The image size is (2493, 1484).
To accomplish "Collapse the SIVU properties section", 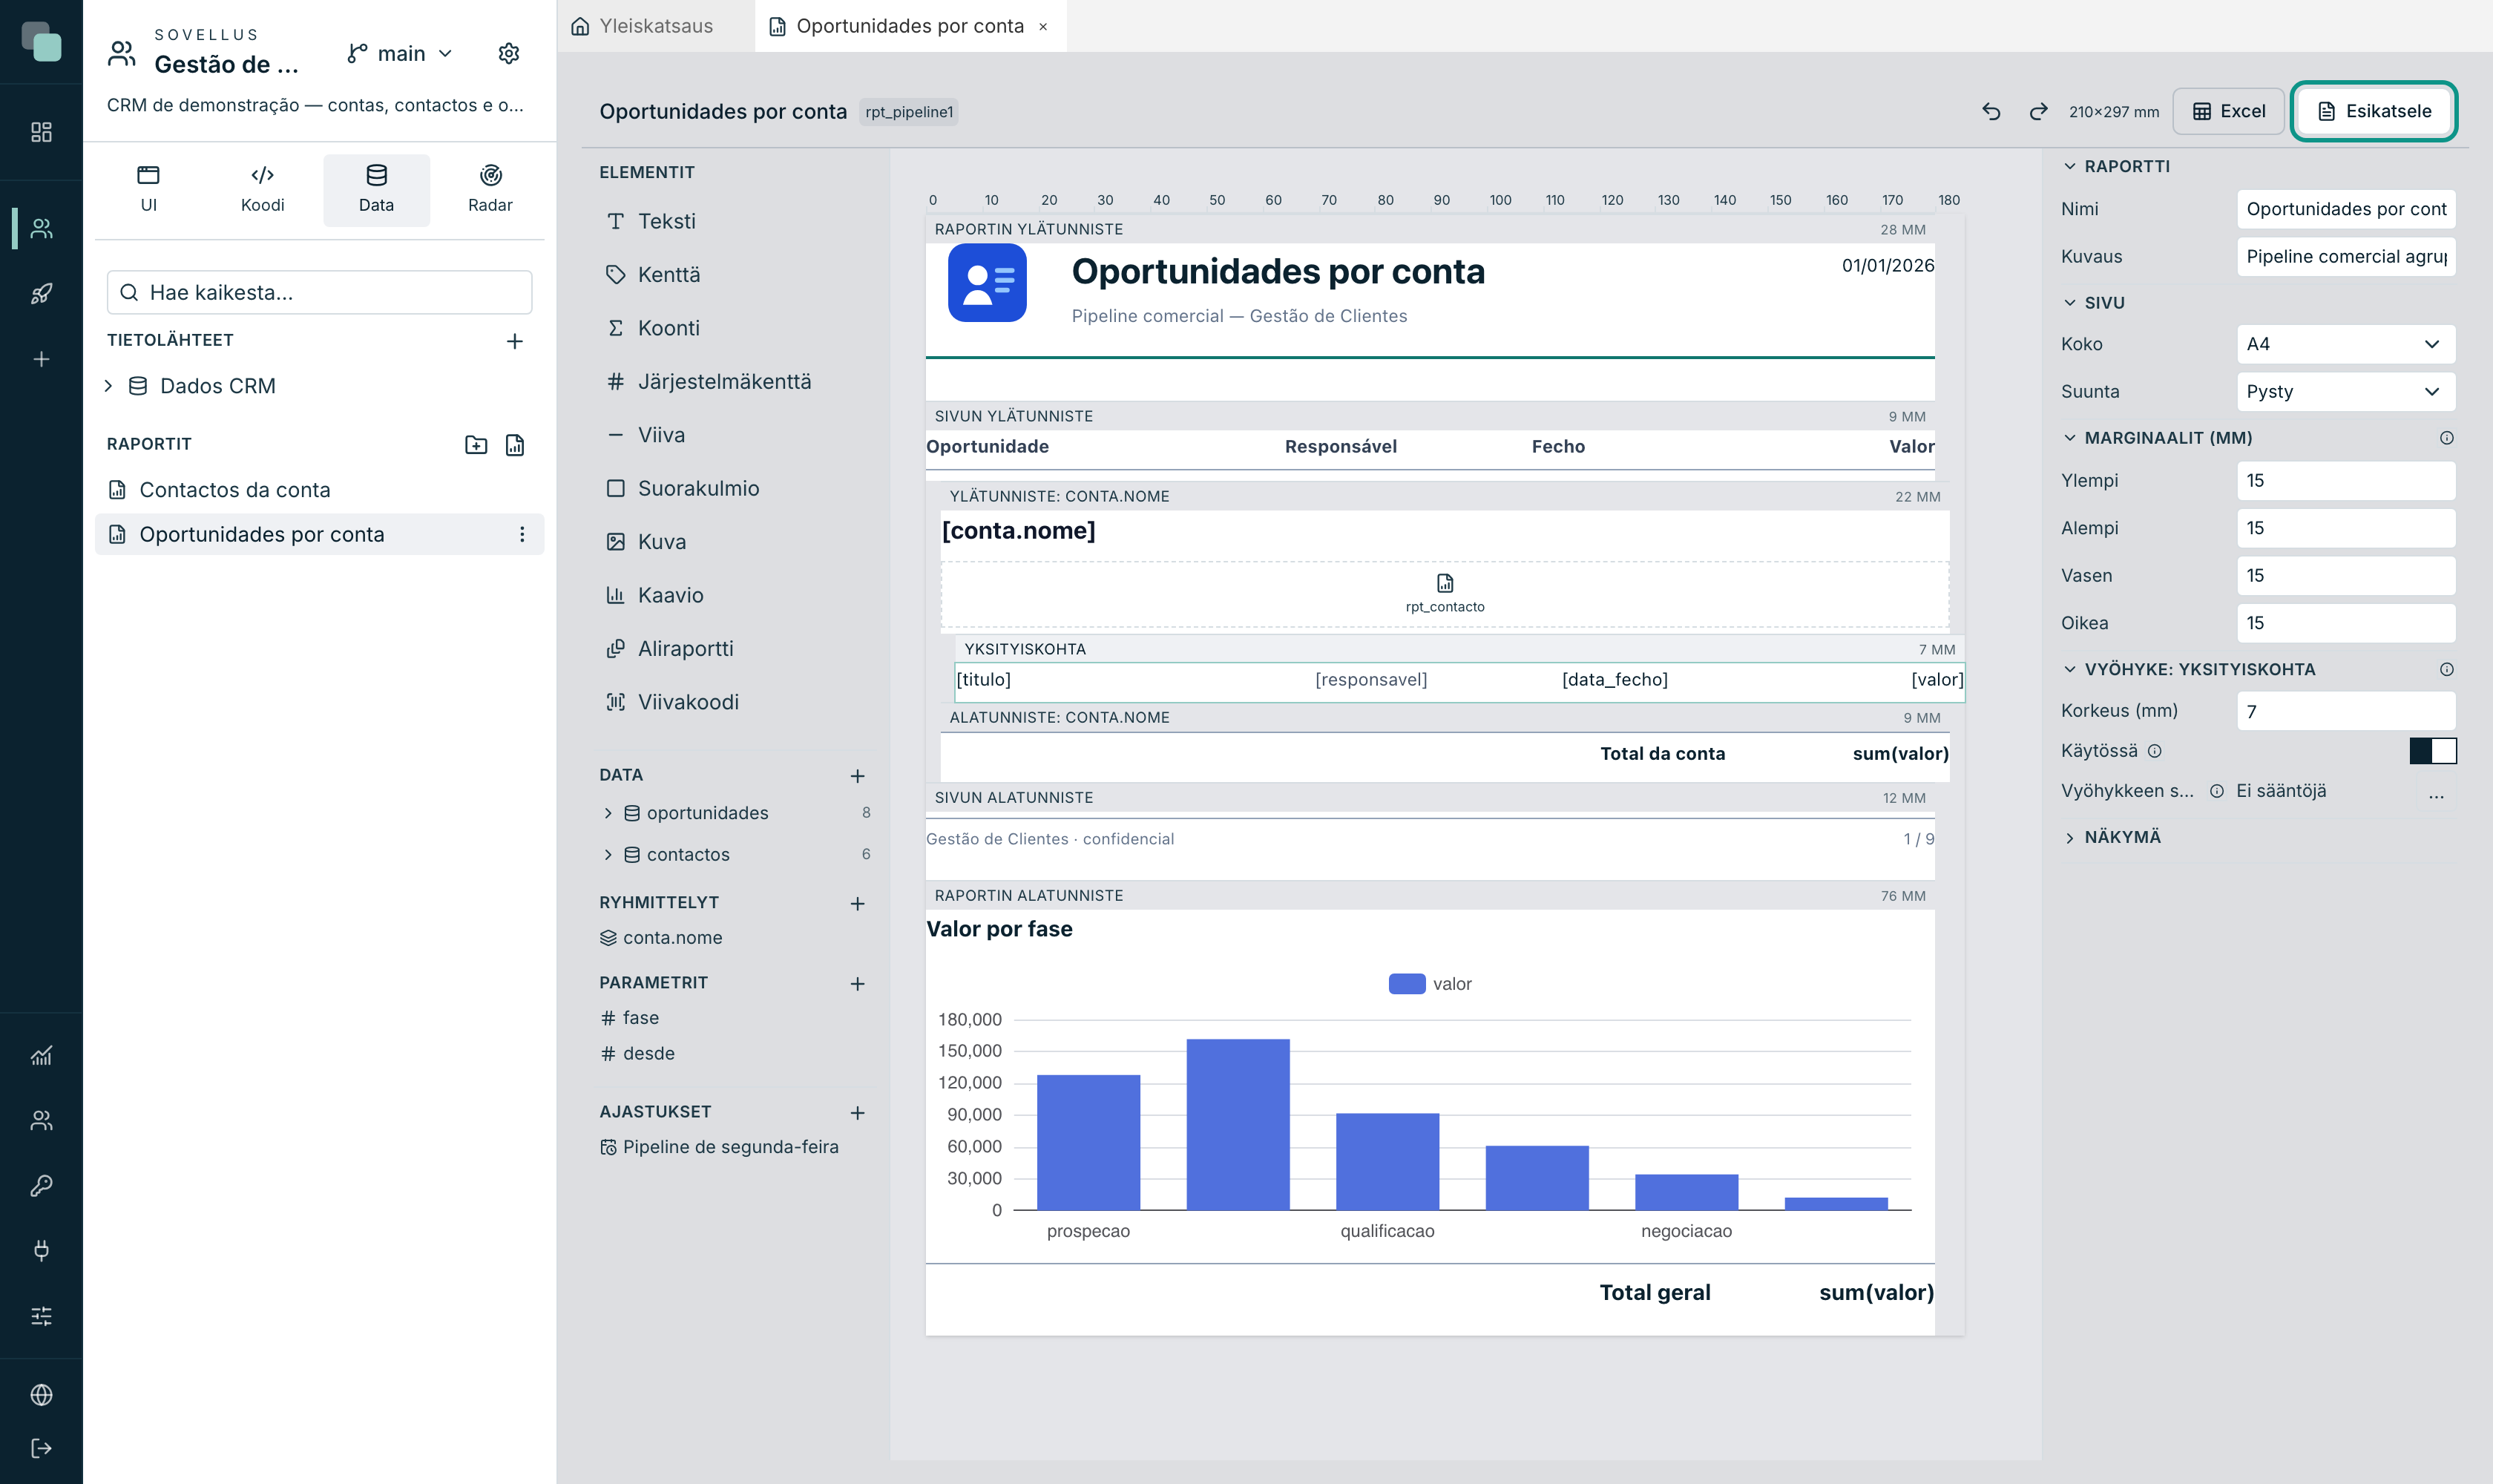I will click(2069, 302).
